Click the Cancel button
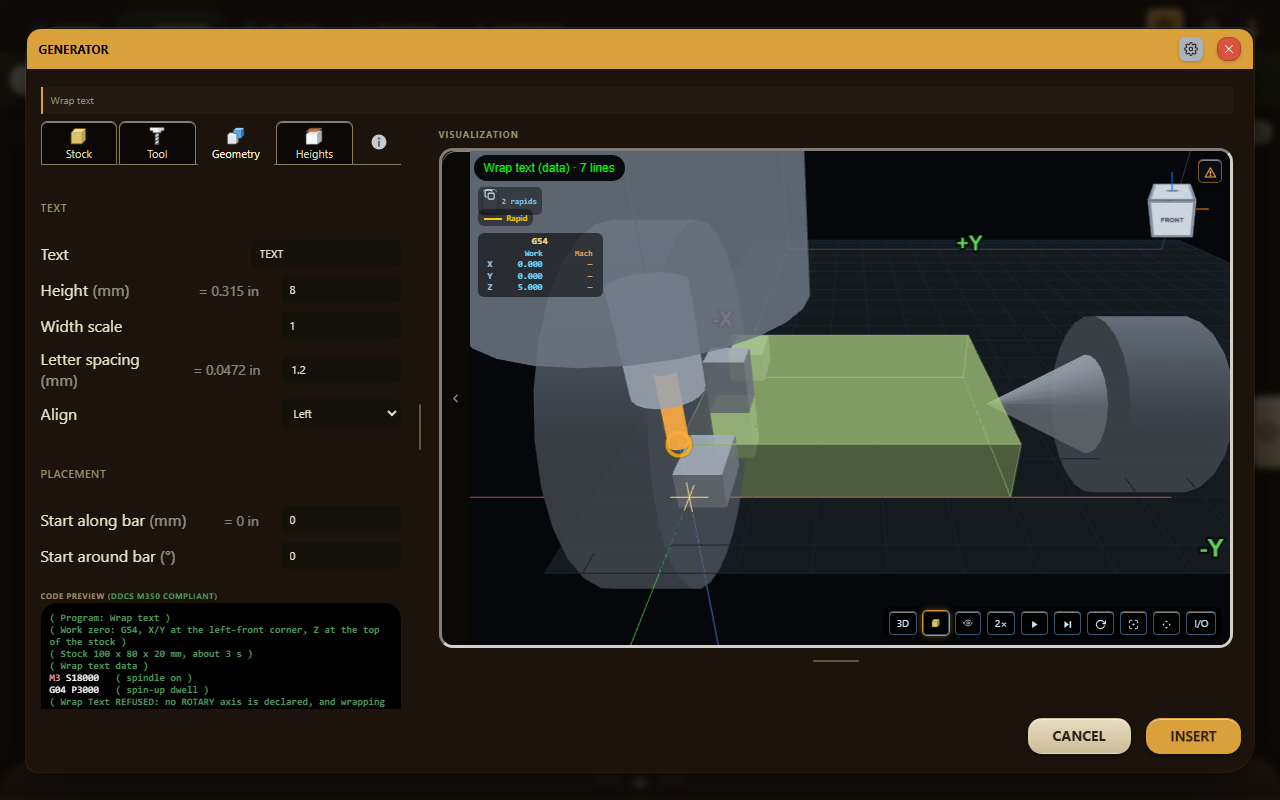Image resolution: width=1280 pixels, height=800 pixels. pos(1079,736)
